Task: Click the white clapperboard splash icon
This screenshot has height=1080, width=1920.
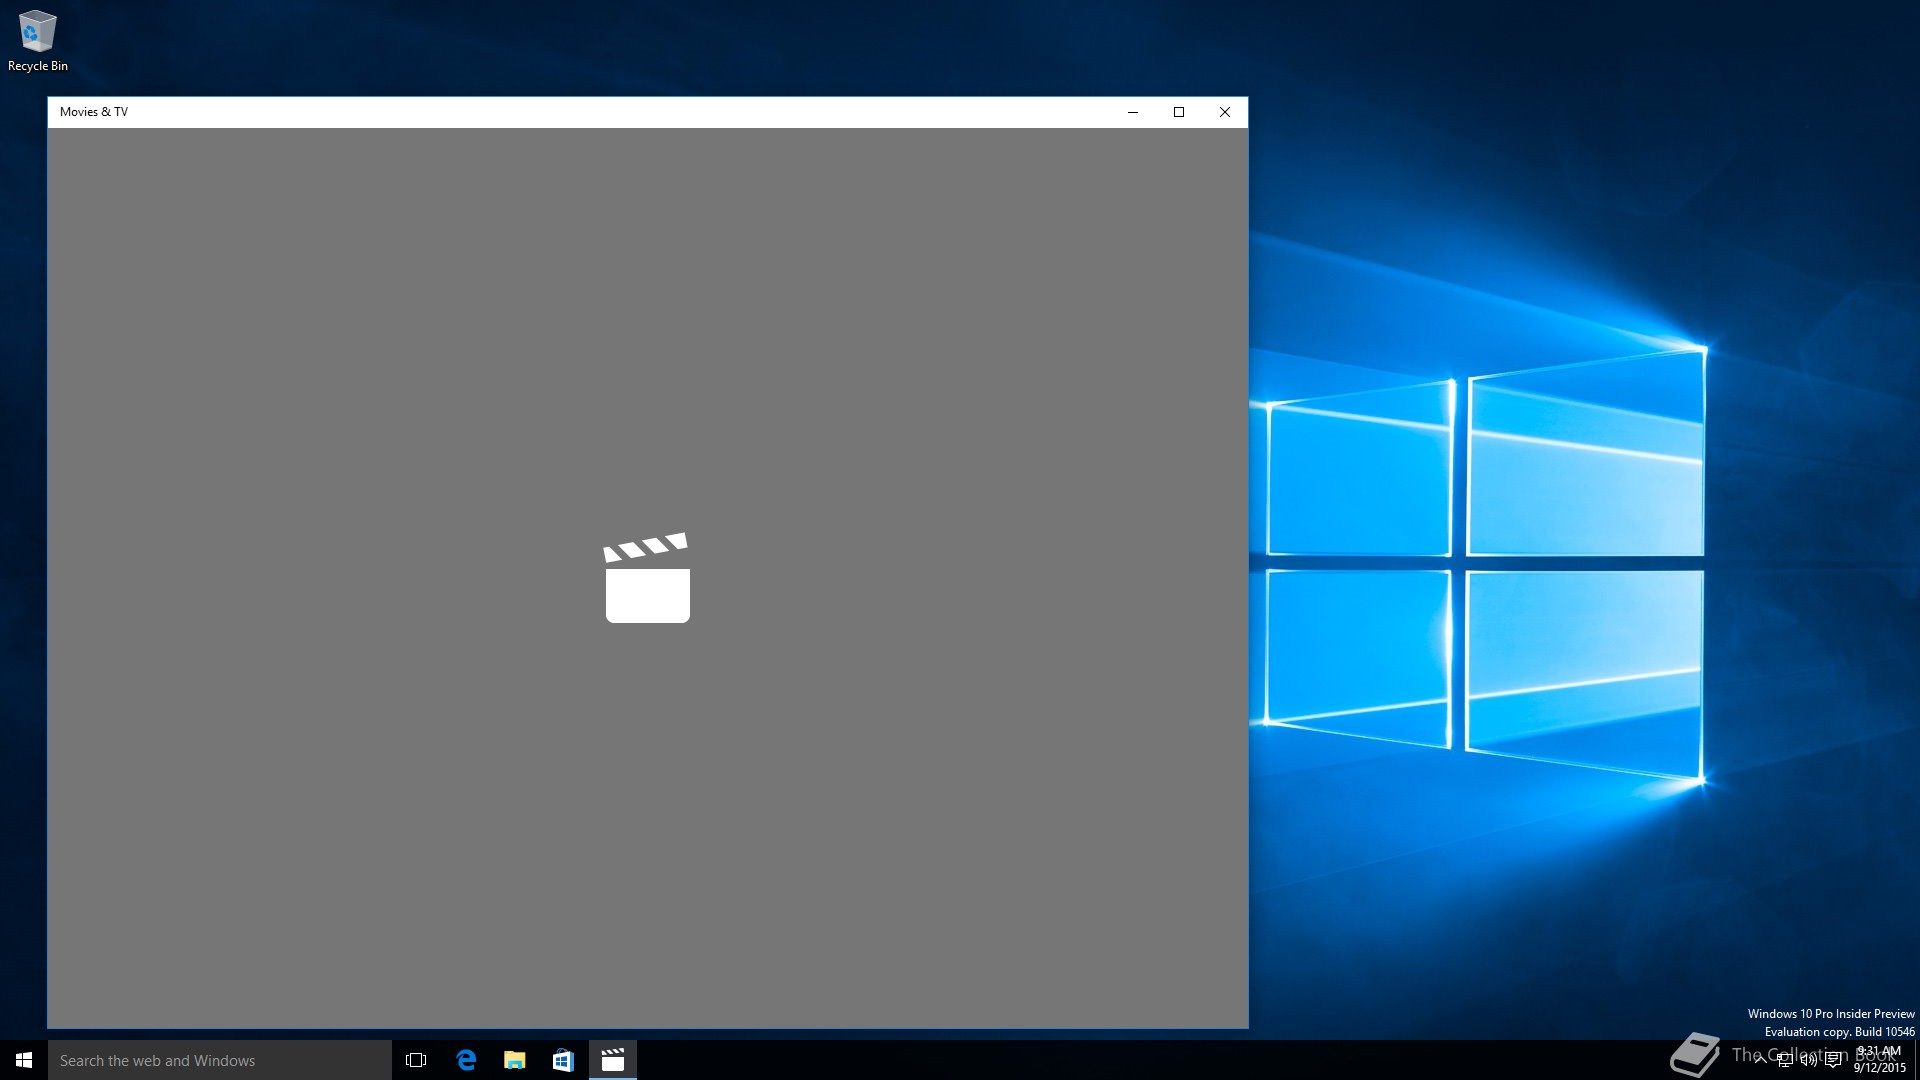Action: [x=647, y=578]
